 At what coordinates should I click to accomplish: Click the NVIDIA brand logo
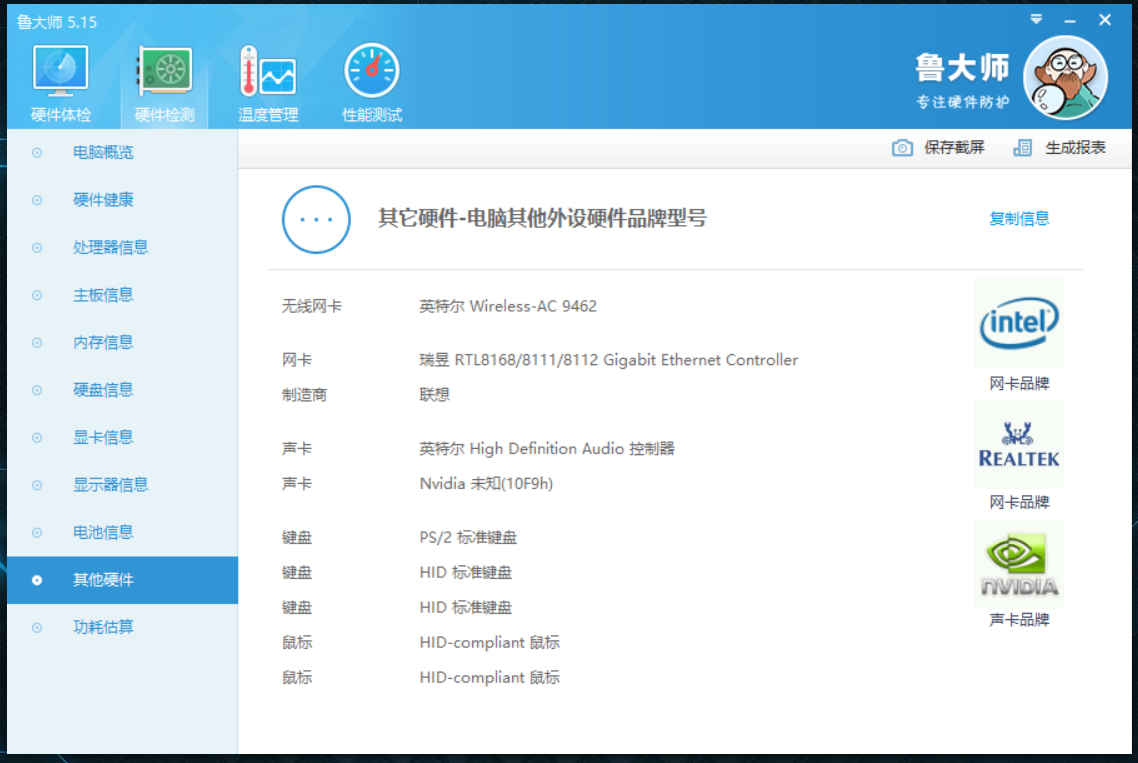coord(1019,564)
